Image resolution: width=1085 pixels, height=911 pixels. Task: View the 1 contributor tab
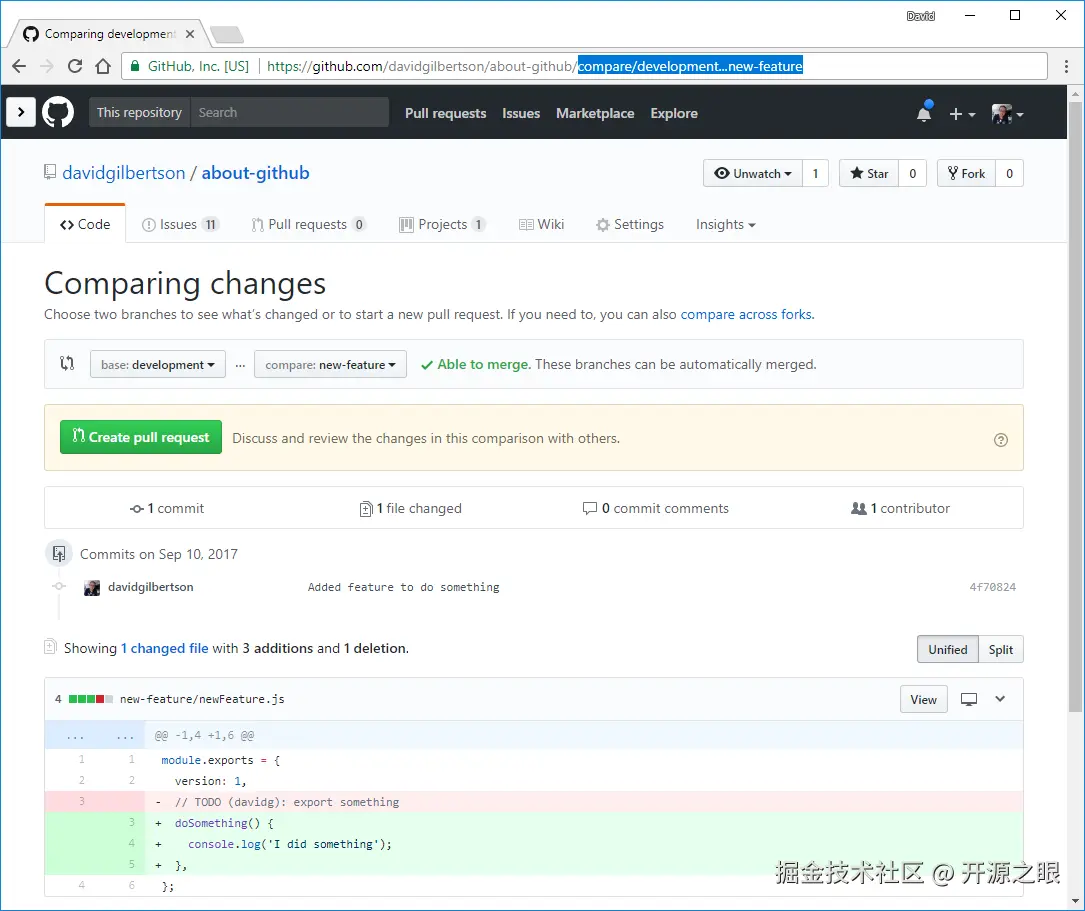click(900, 508)
